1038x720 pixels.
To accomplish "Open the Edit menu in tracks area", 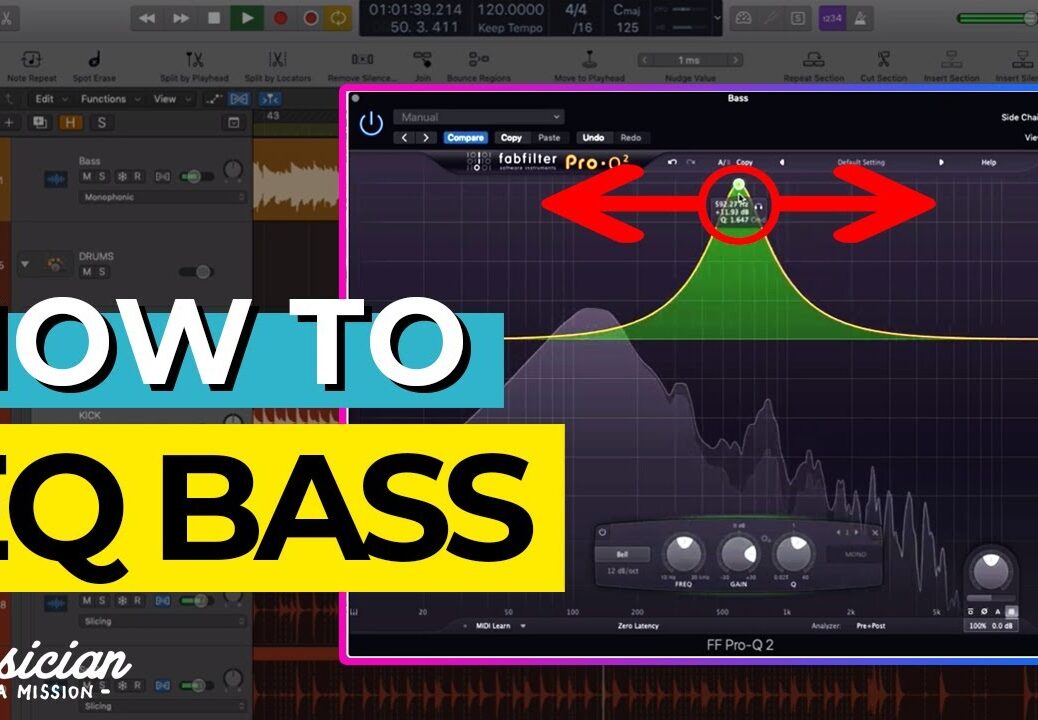I will pyautogui.click(x=51, y=99).
